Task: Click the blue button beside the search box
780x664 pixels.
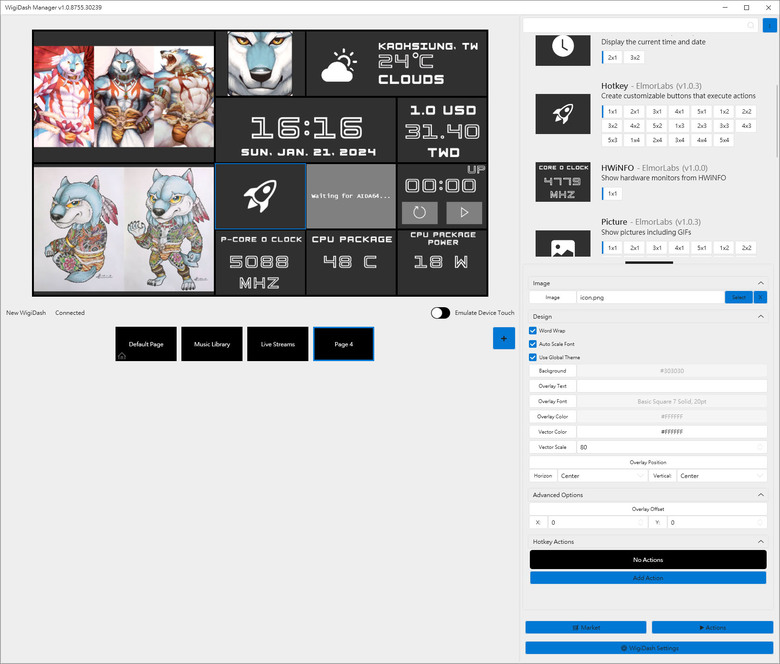Action: click(x=769, y=25)
